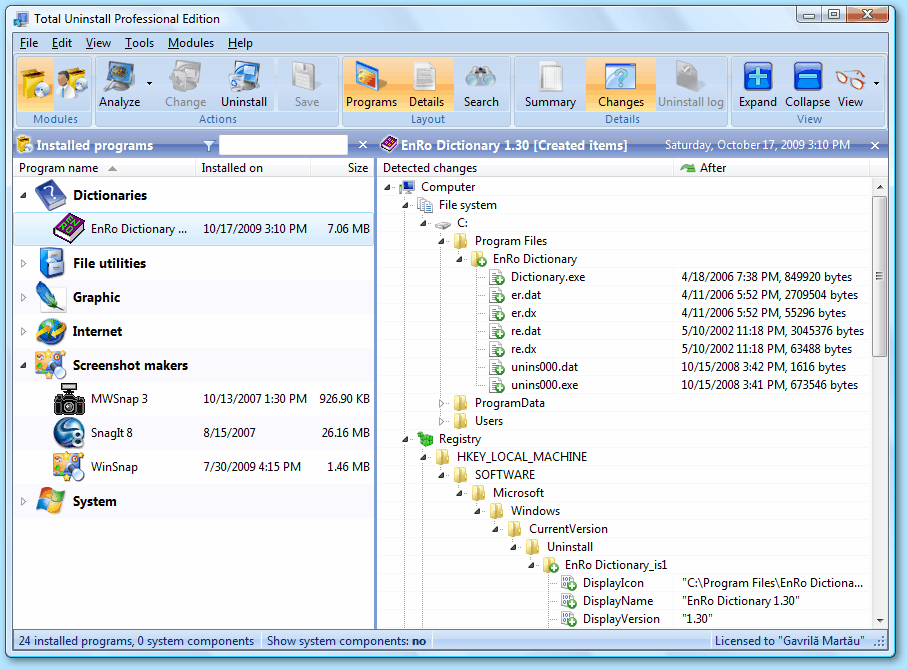
Task: Select the DisplayIcon registry value icon
Action: (x=569, y=583)
